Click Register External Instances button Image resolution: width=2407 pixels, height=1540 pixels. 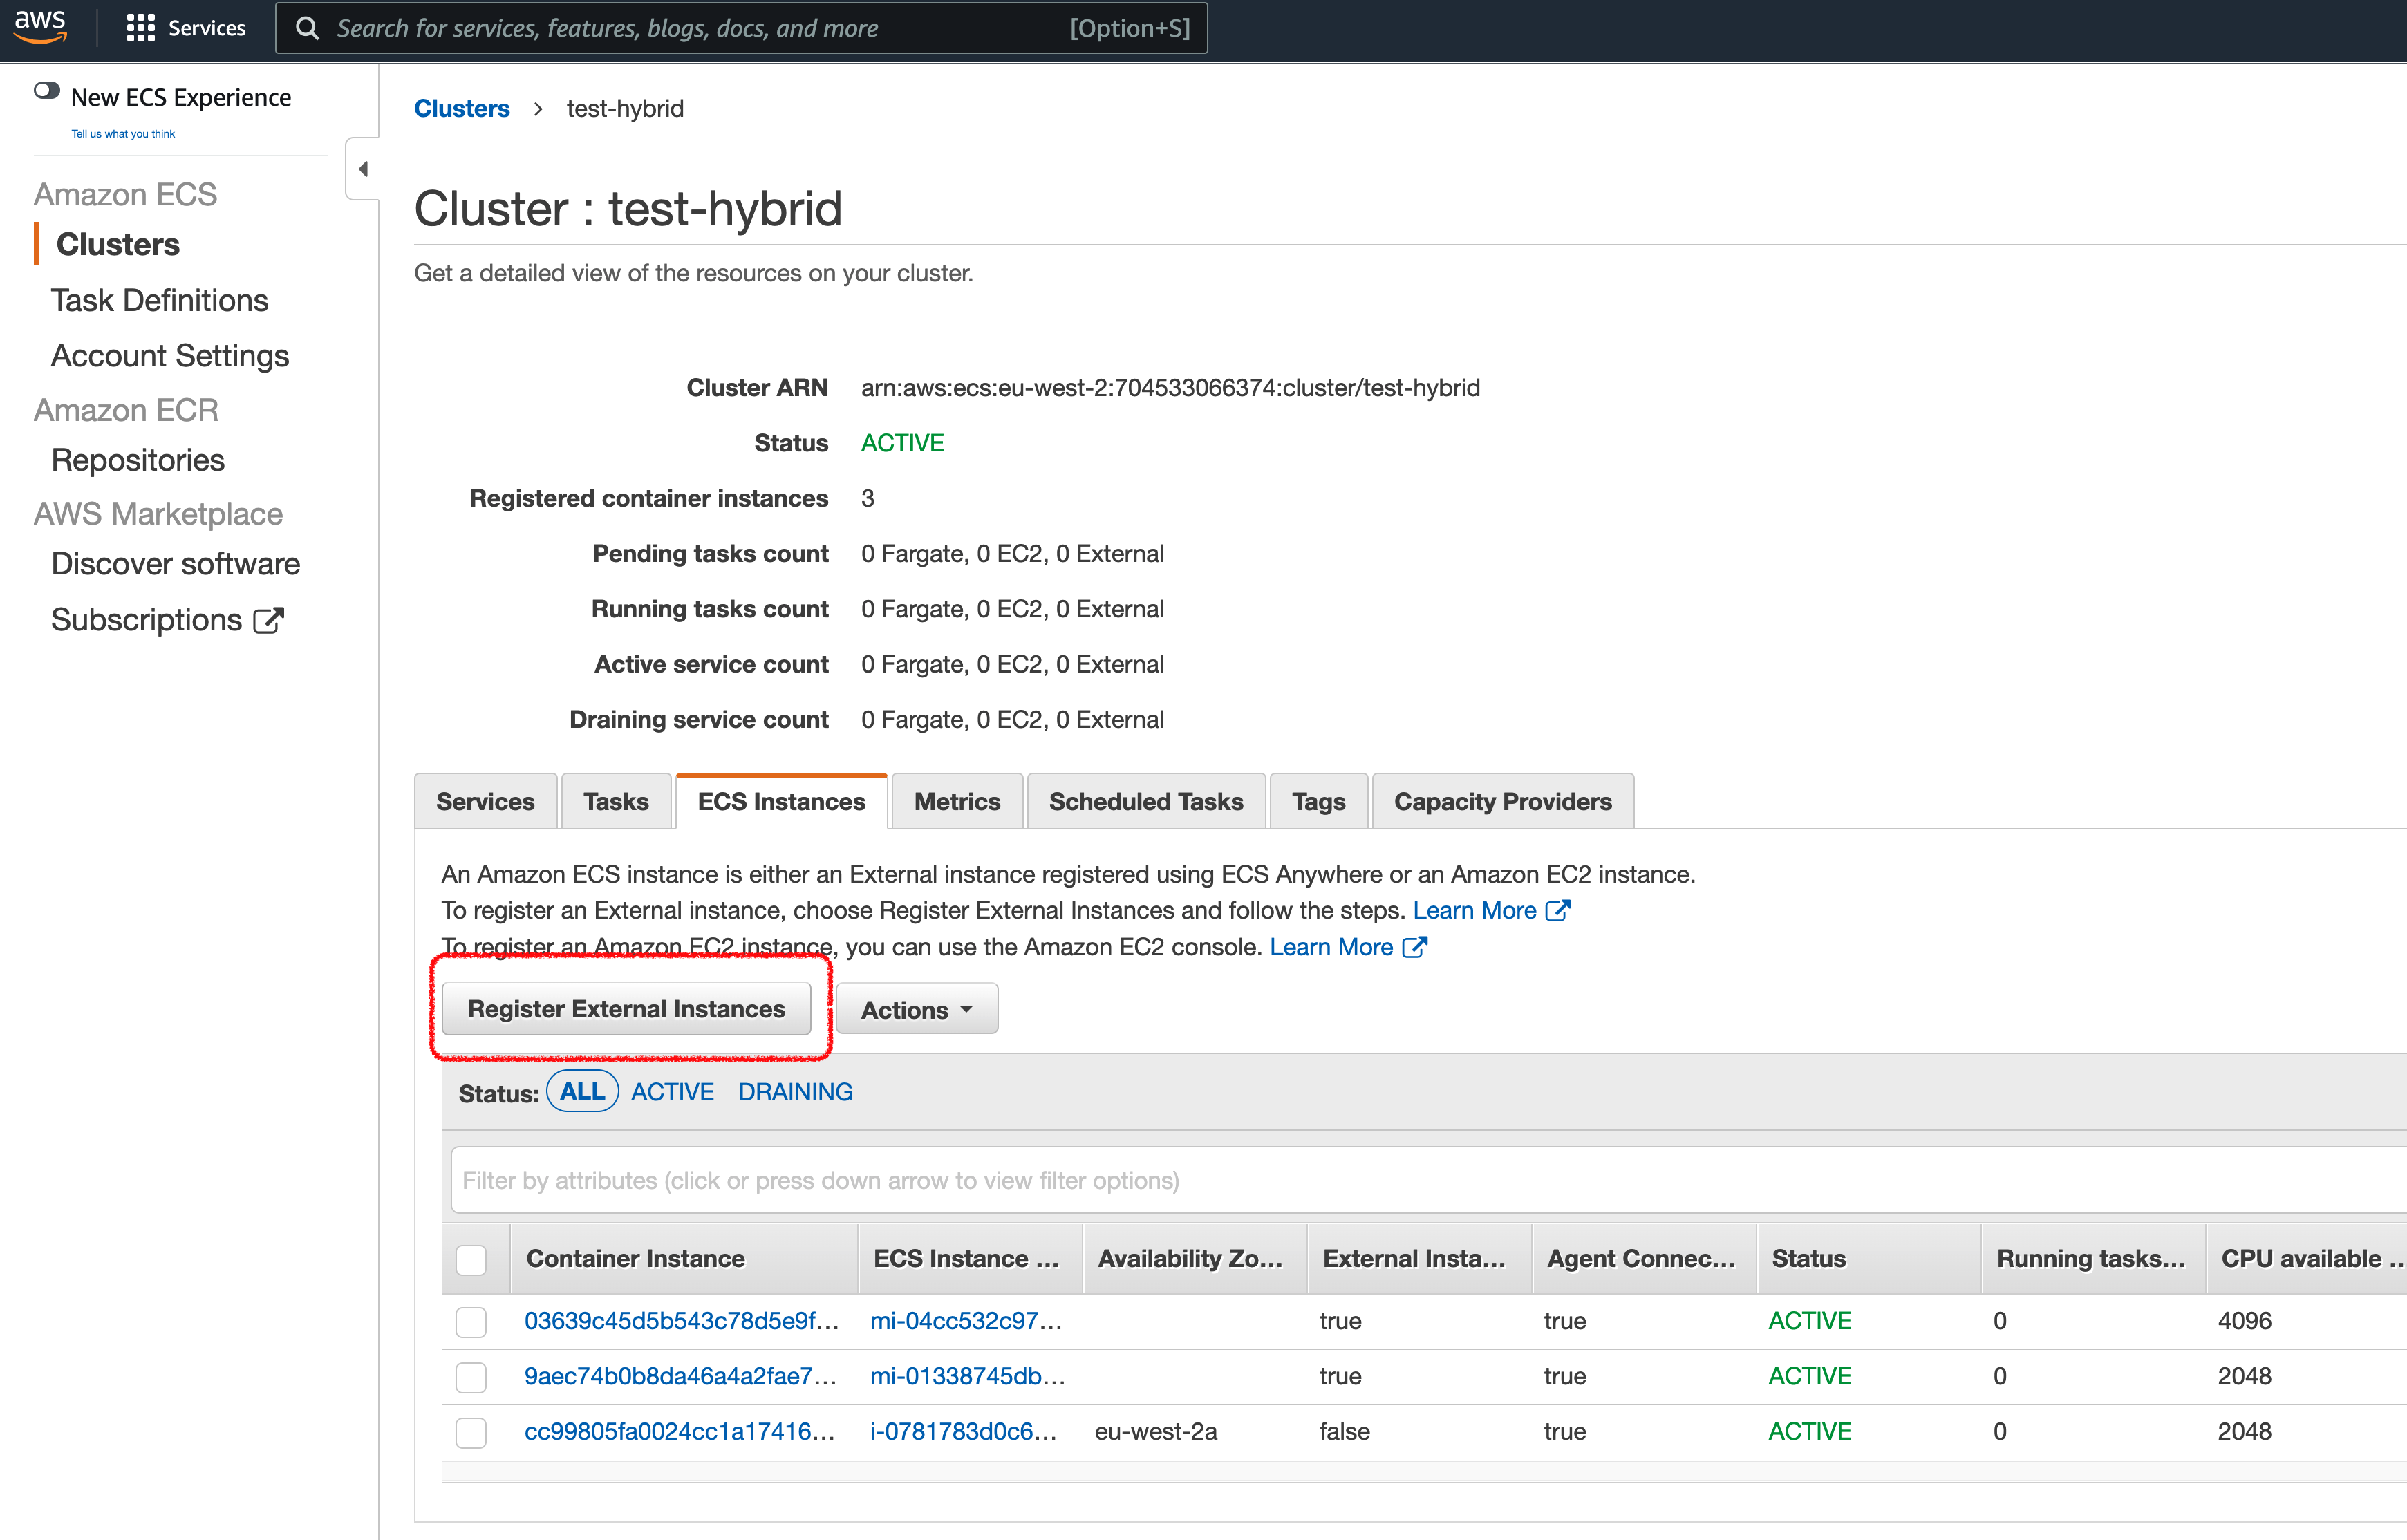[626, 1009]
